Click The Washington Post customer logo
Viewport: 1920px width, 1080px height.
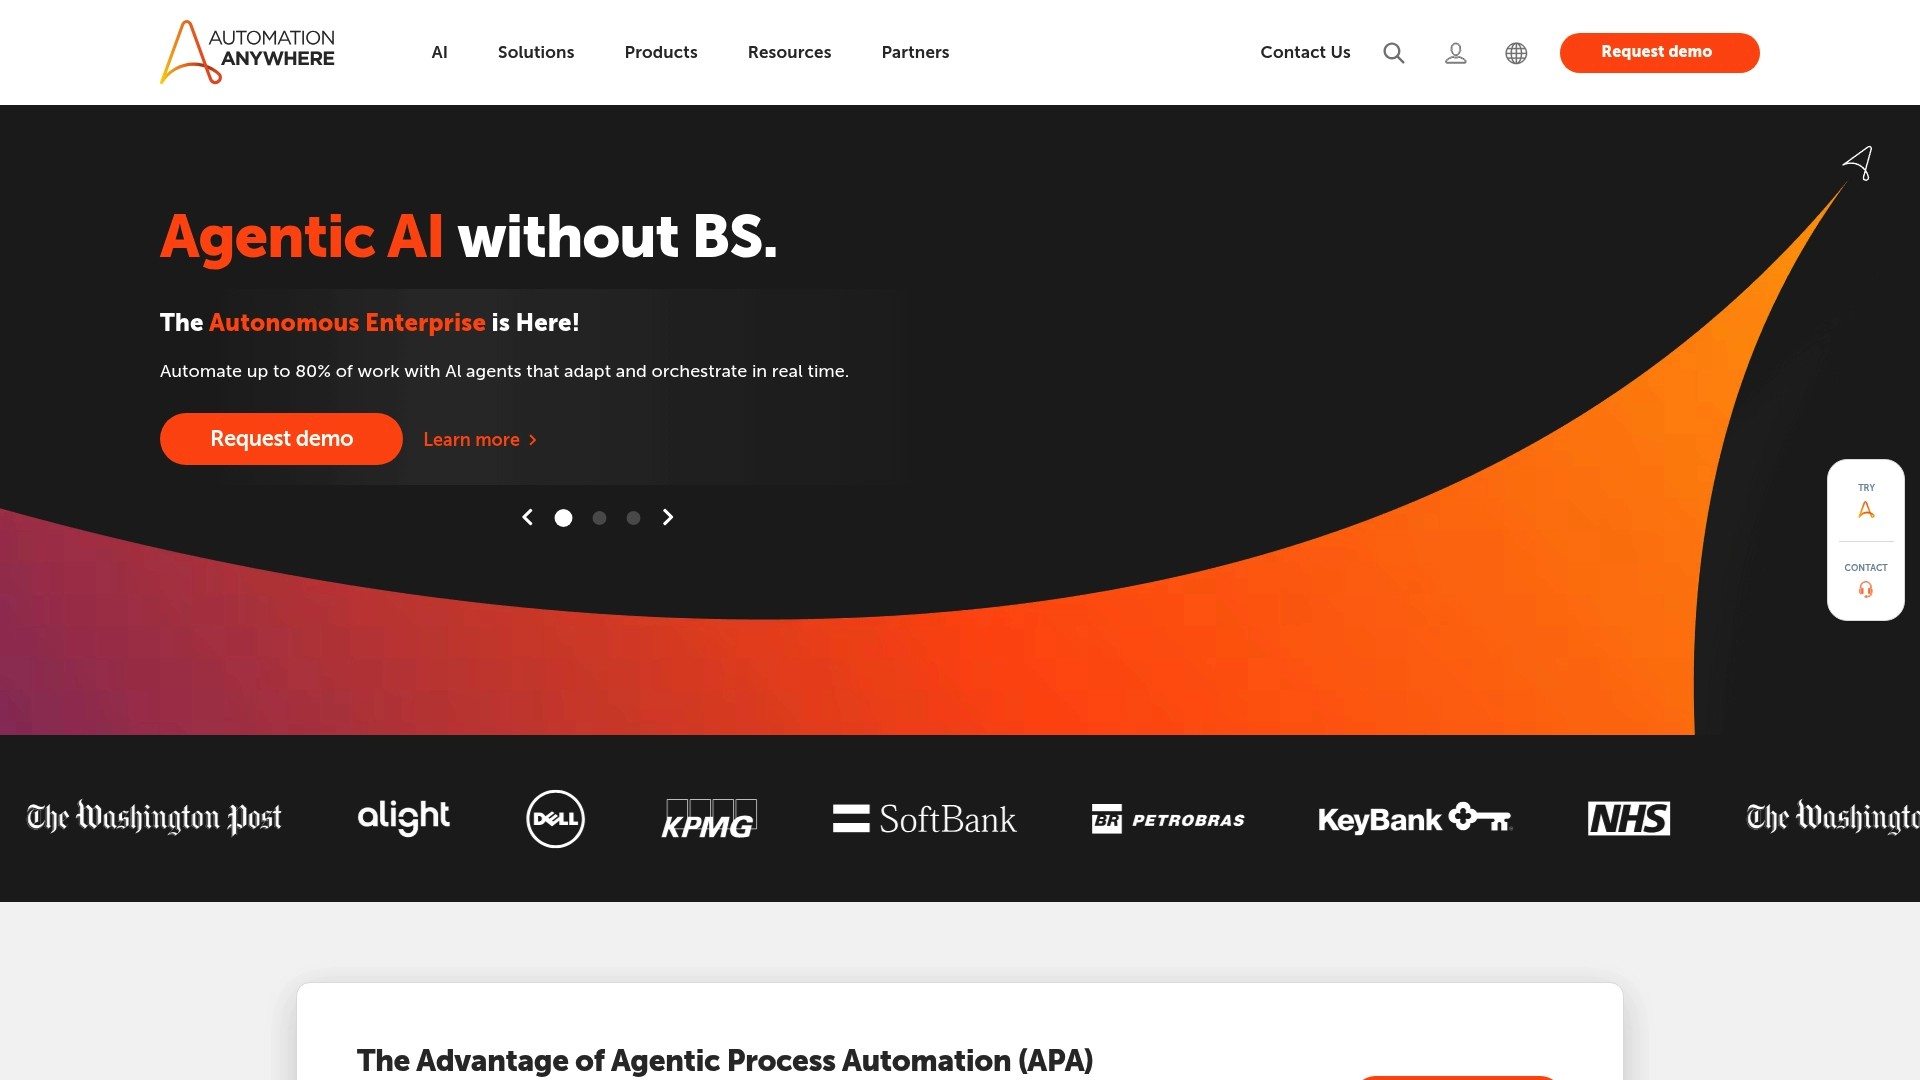(x=153, y=818)
